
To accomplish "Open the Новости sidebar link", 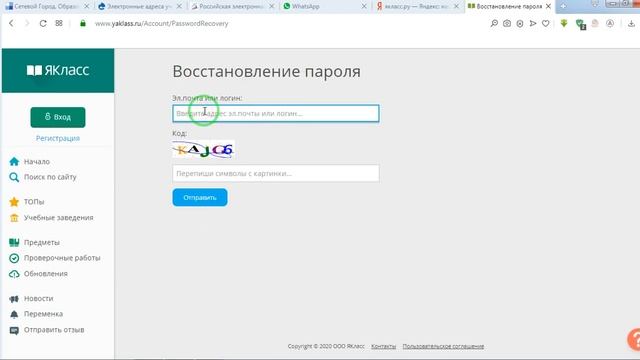I will click(x=38, y=299).
